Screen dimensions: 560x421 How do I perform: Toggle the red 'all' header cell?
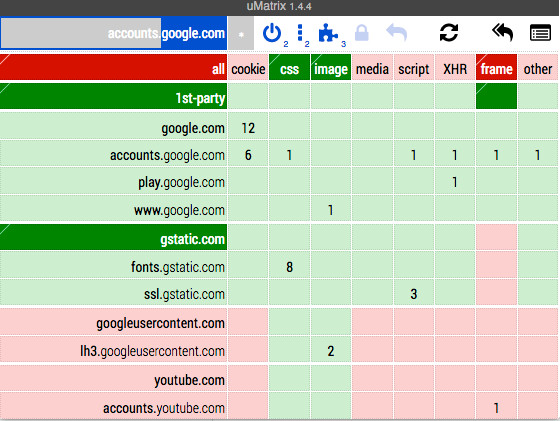click(113, 67)
